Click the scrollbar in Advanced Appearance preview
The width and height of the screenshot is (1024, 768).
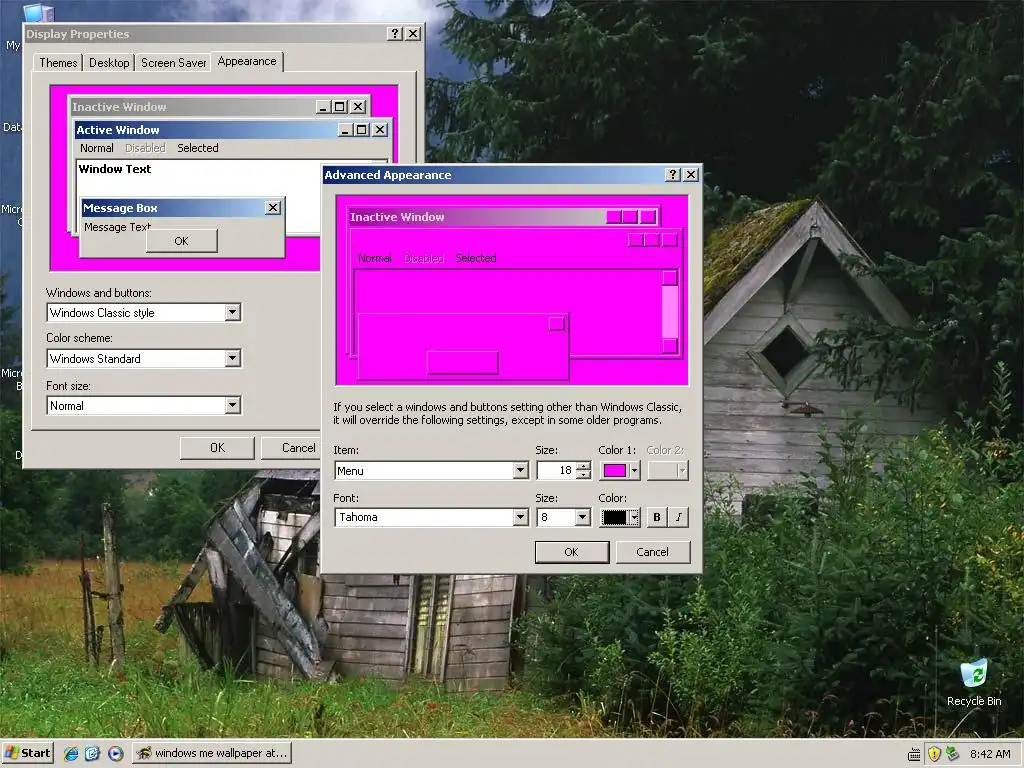(x=670, y=312)
